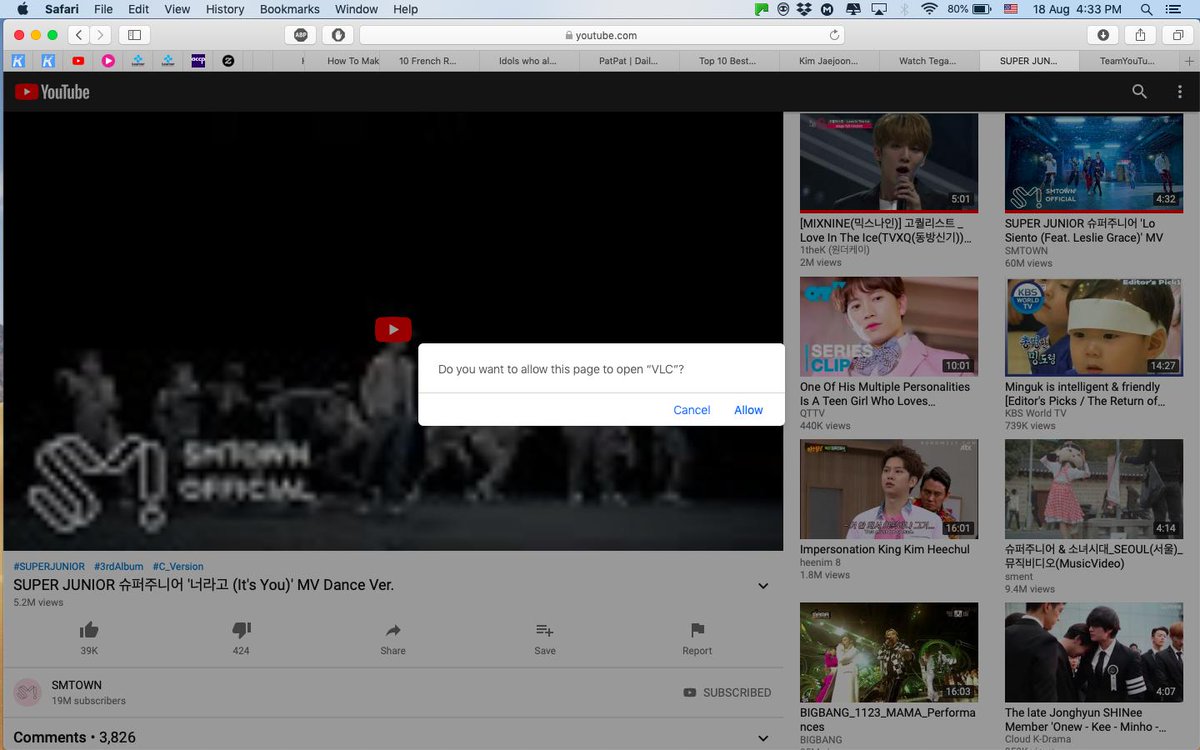Open YouTube search magnifier icon

pos(1139,91)
